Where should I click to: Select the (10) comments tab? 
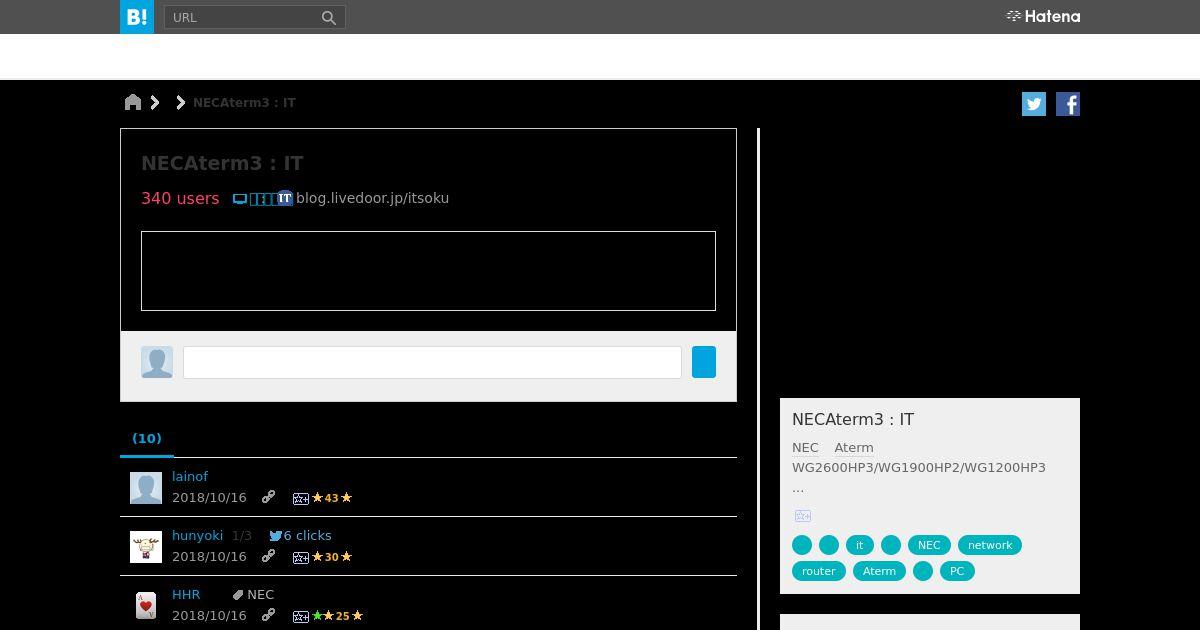pyautogui.click(x=147, y=438)
